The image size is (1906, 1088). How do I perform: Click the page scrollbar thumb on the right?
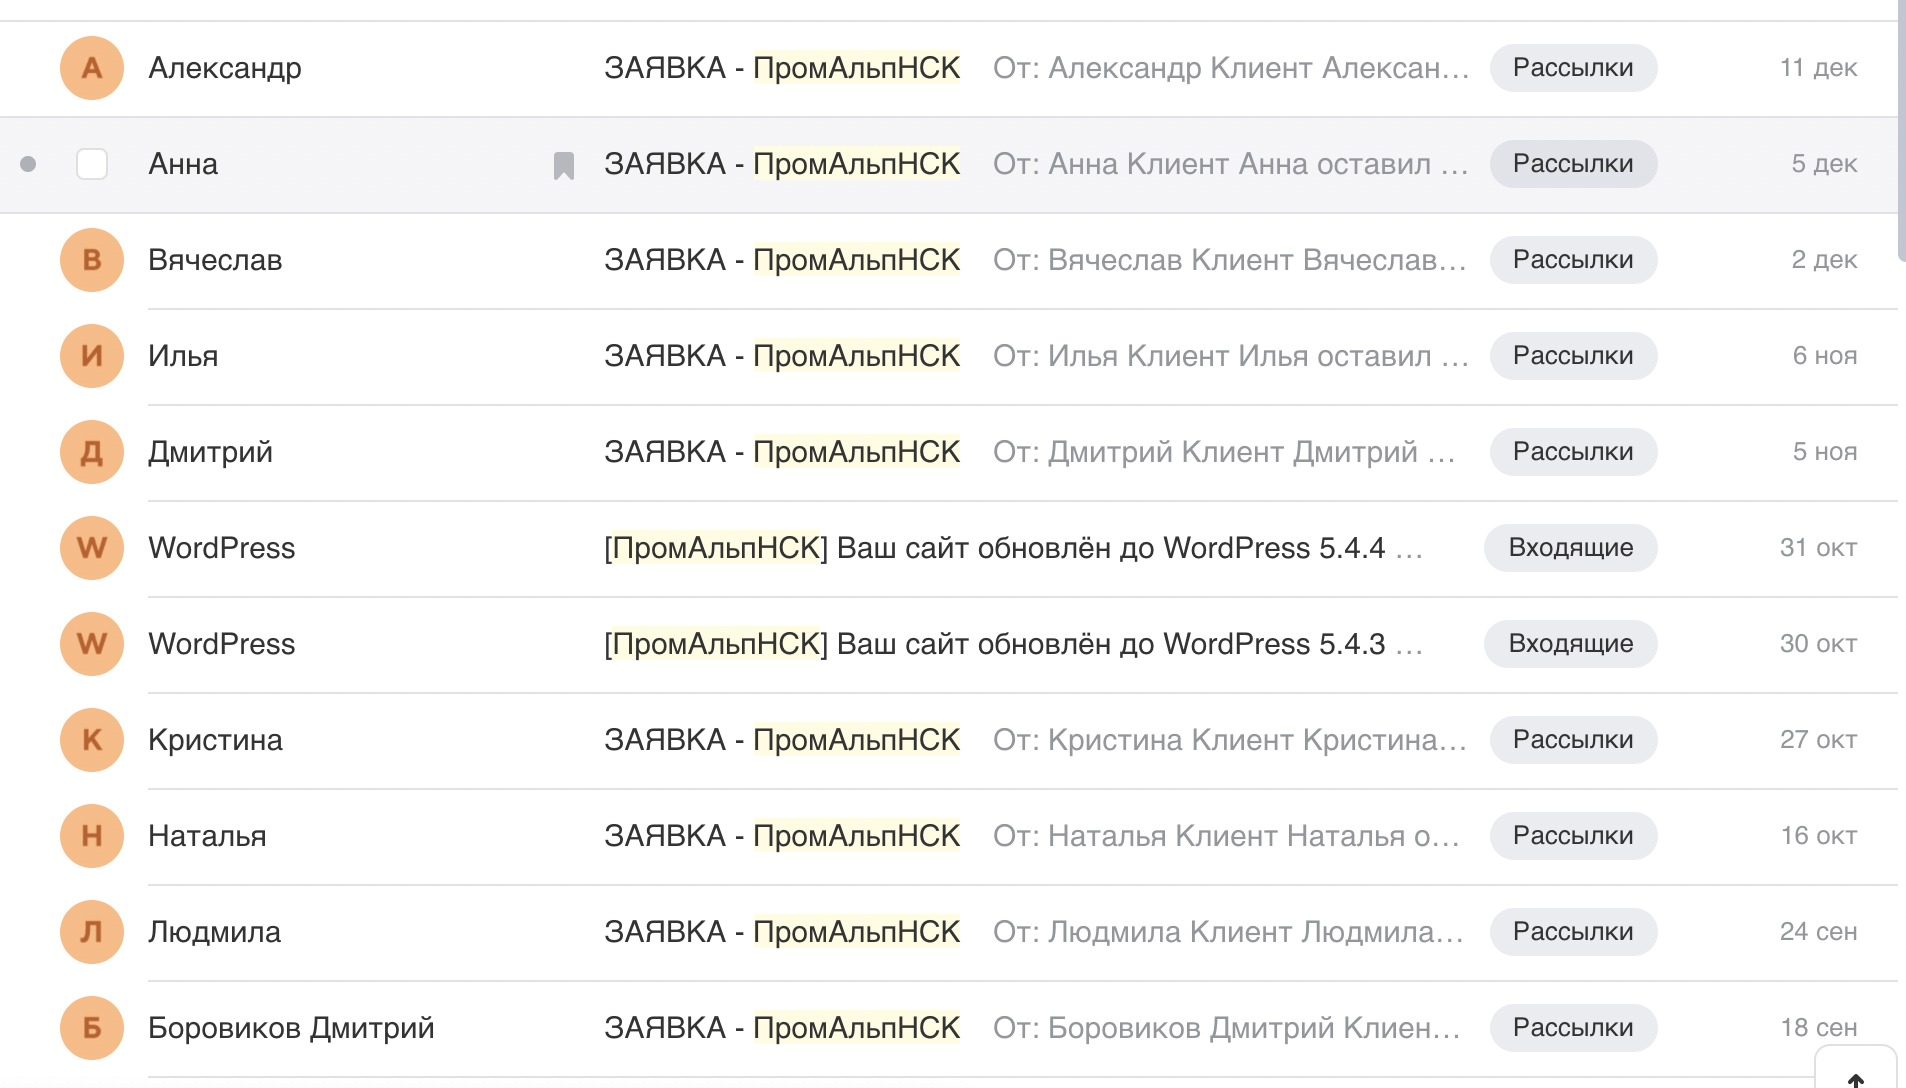(1901, 130)
